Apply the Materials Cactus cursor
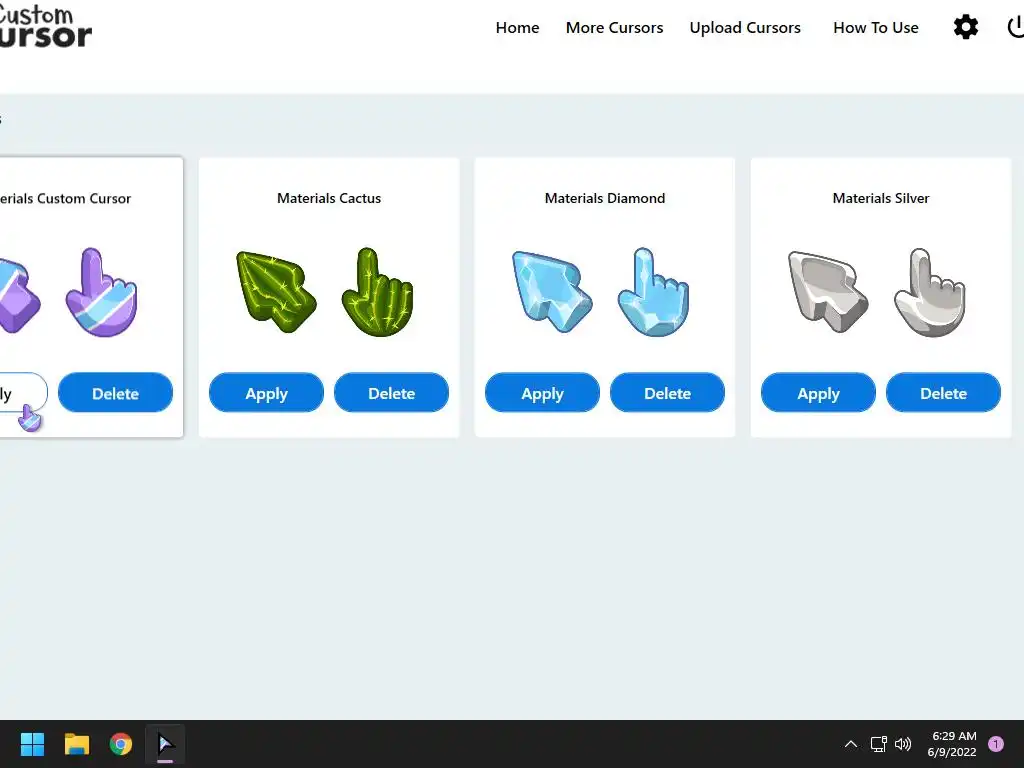Viewport: 1024px width, 768px height. click(x=266, y=392)
